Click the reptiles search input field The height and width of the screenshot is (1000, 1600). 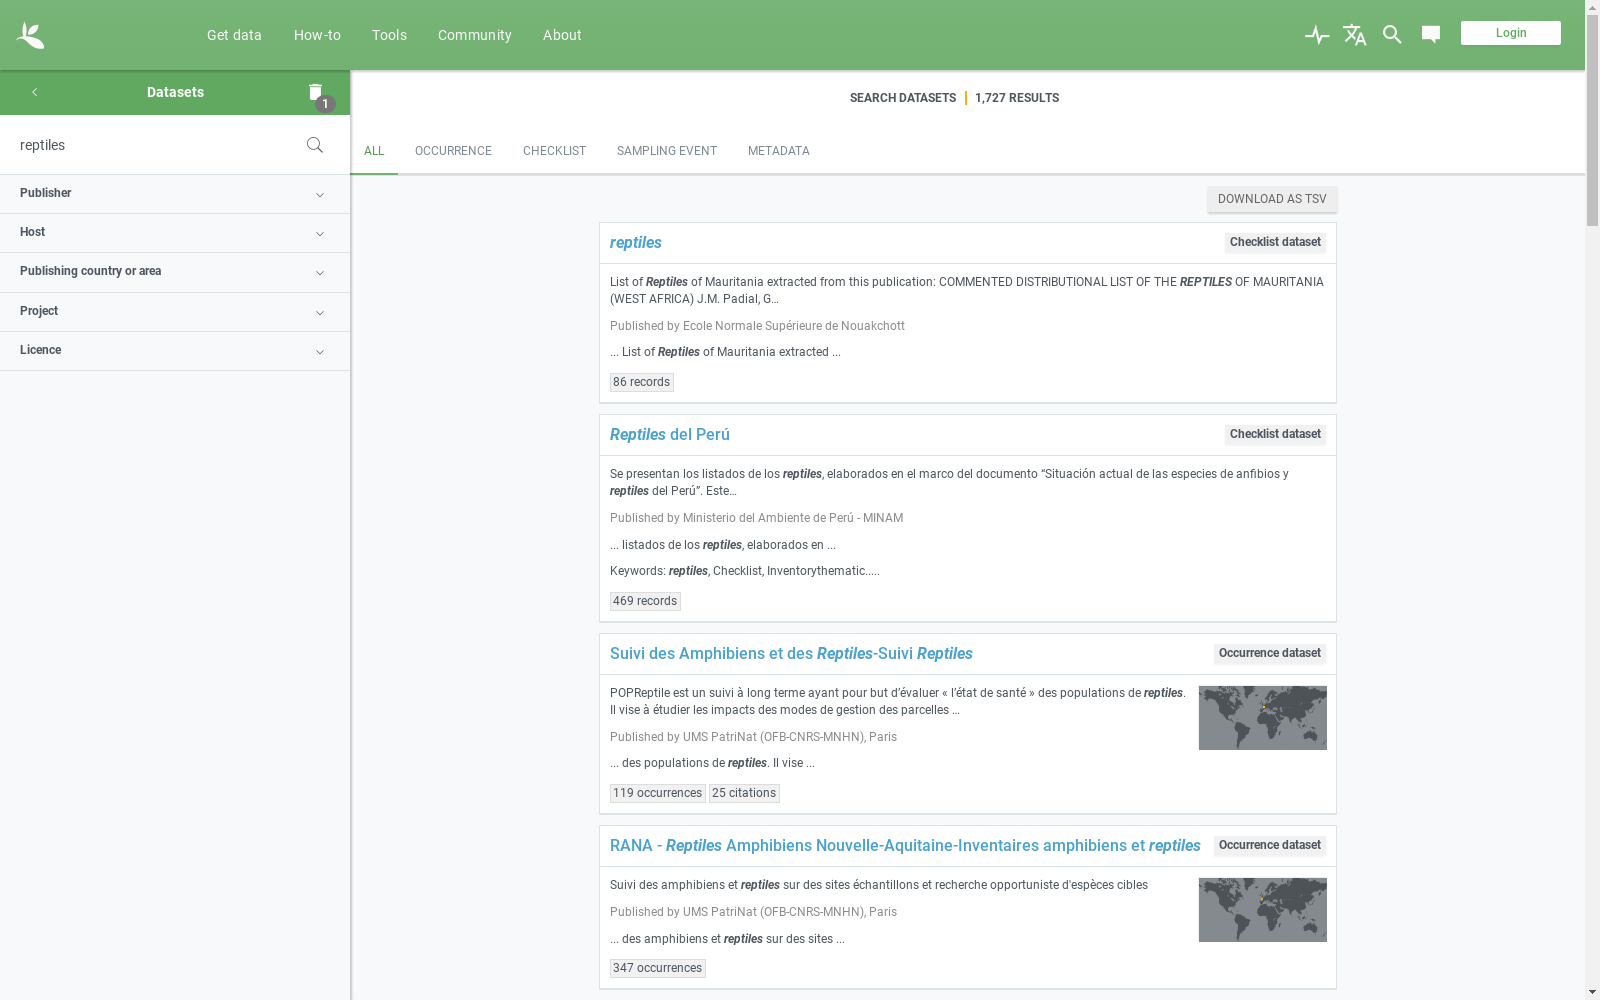[x=155, y=145]
